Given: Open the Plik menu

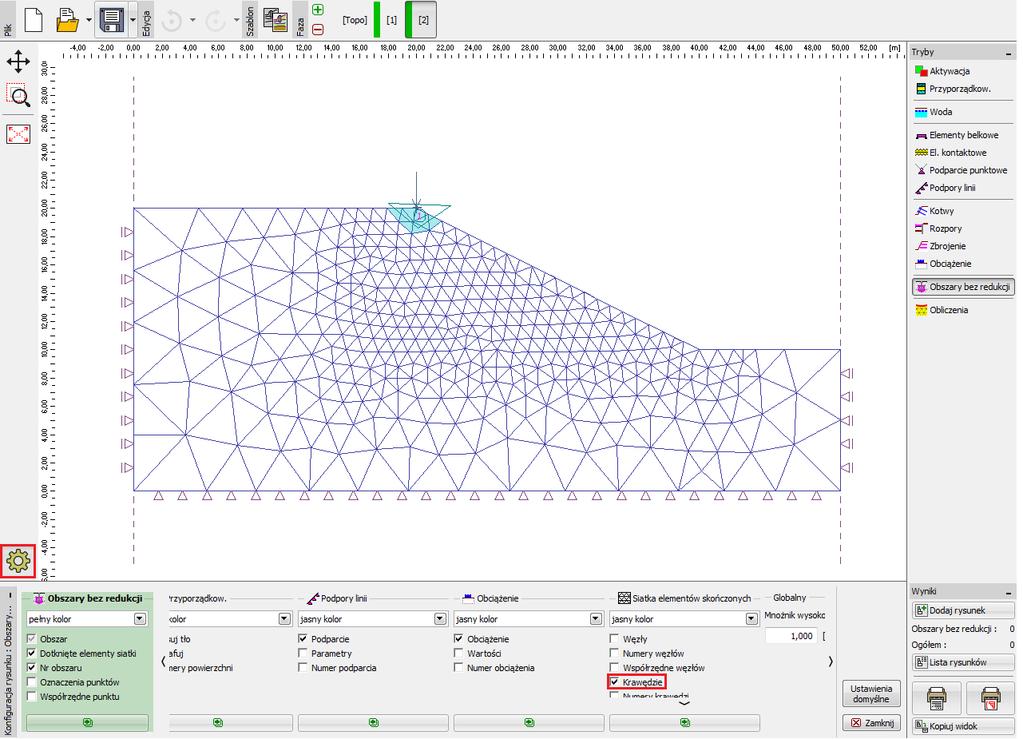Looking at the screenshot, I should click(x=7, y=21).
